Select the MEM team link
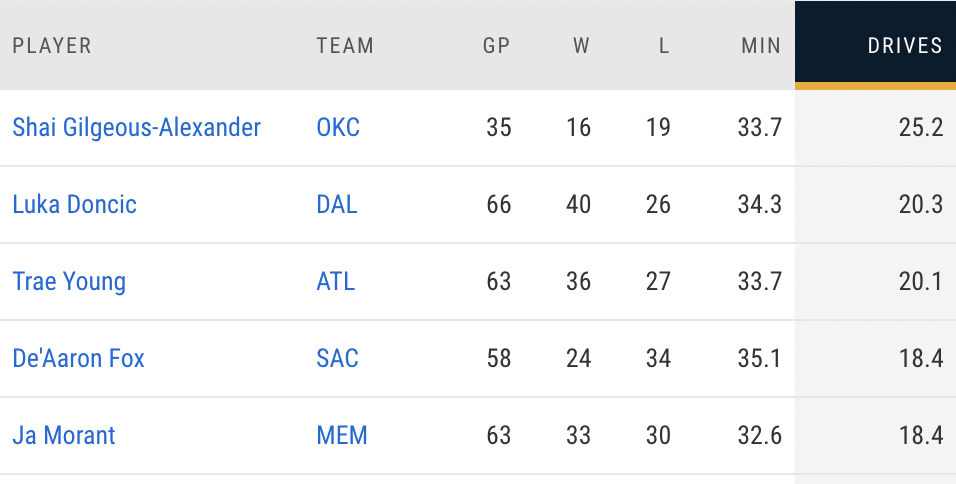Image resolution: width=956 pixels, height=484 pixels. 342,436
